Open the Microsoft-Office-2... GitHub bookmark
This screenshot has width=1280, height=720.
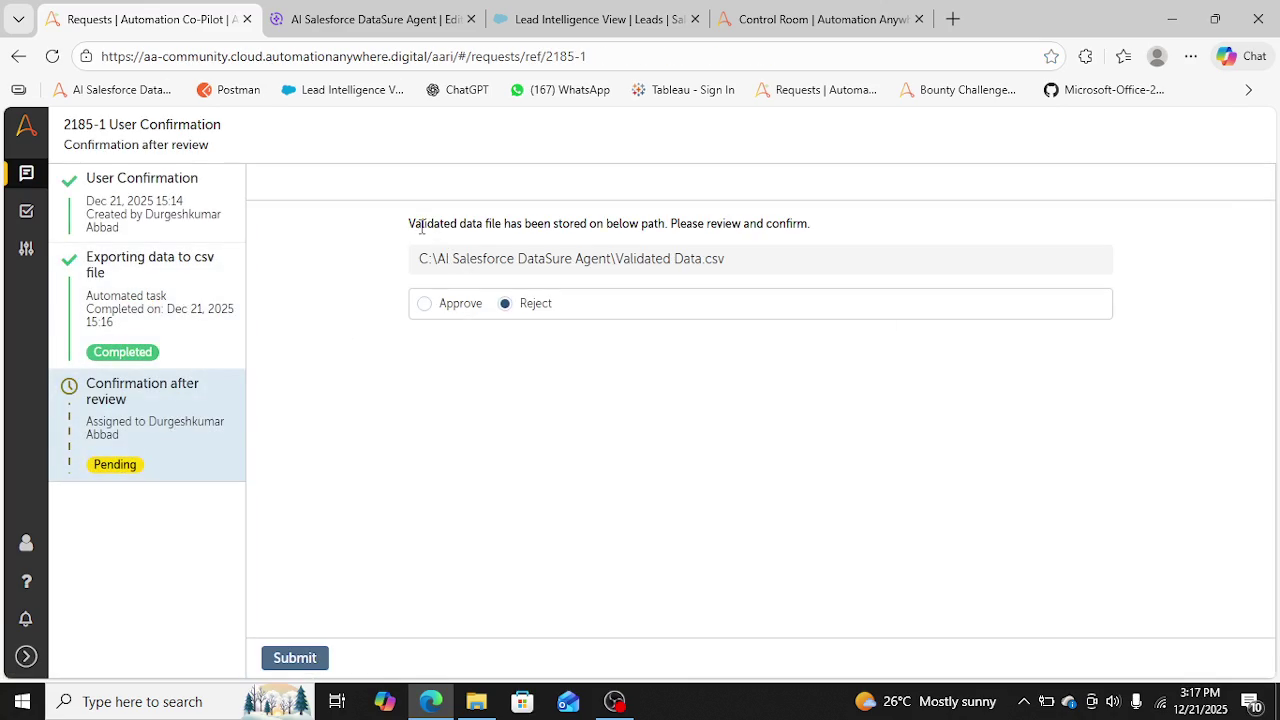[x=1104, y=90]
